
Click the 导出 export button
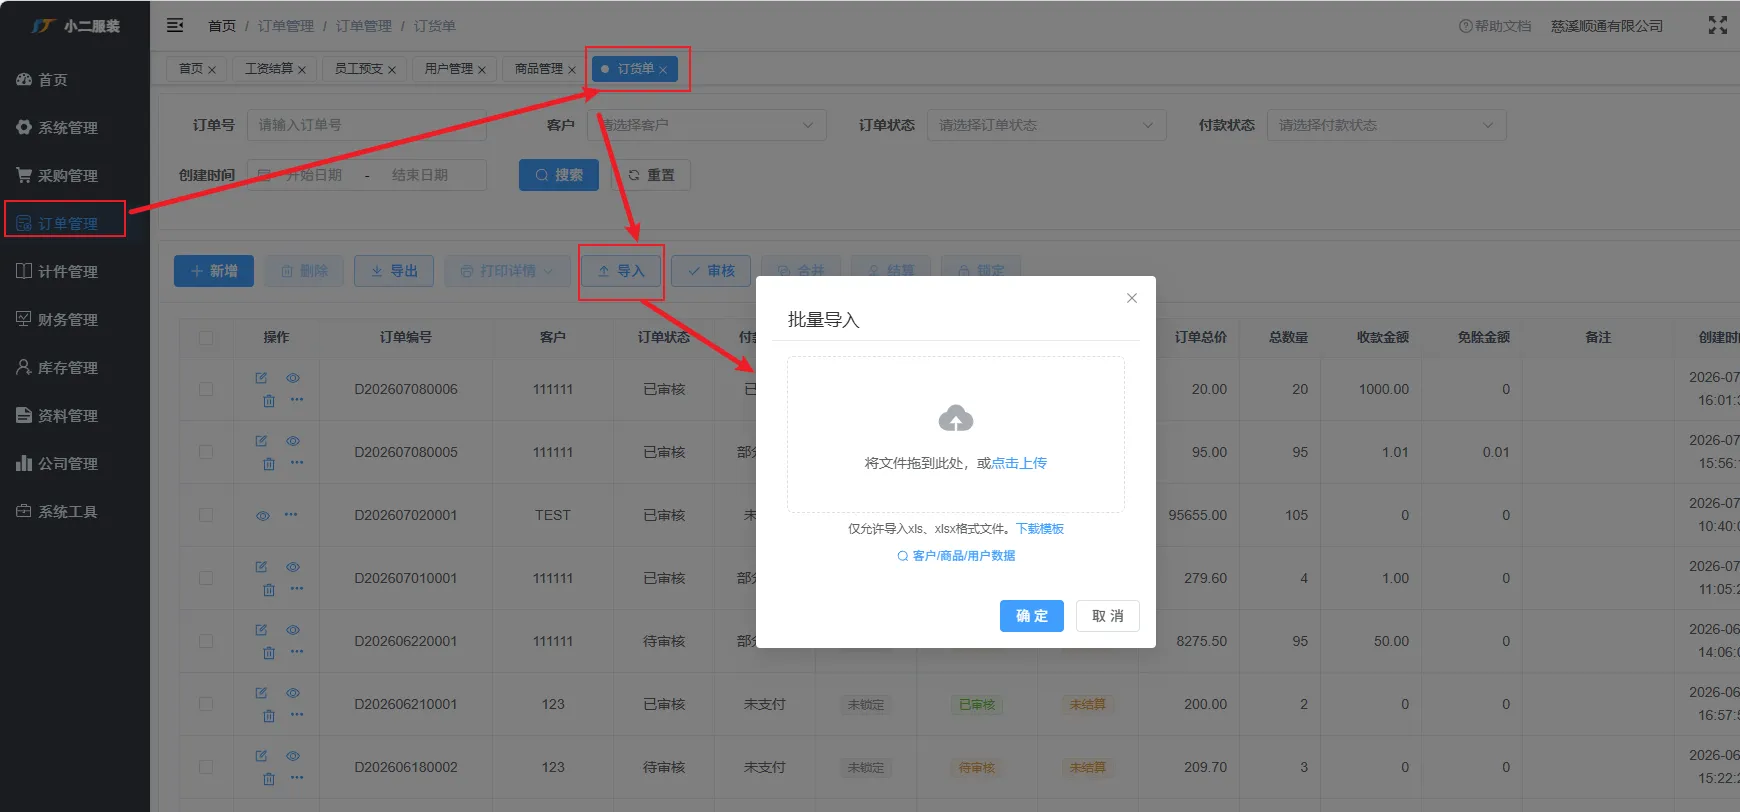pos(394,271)
